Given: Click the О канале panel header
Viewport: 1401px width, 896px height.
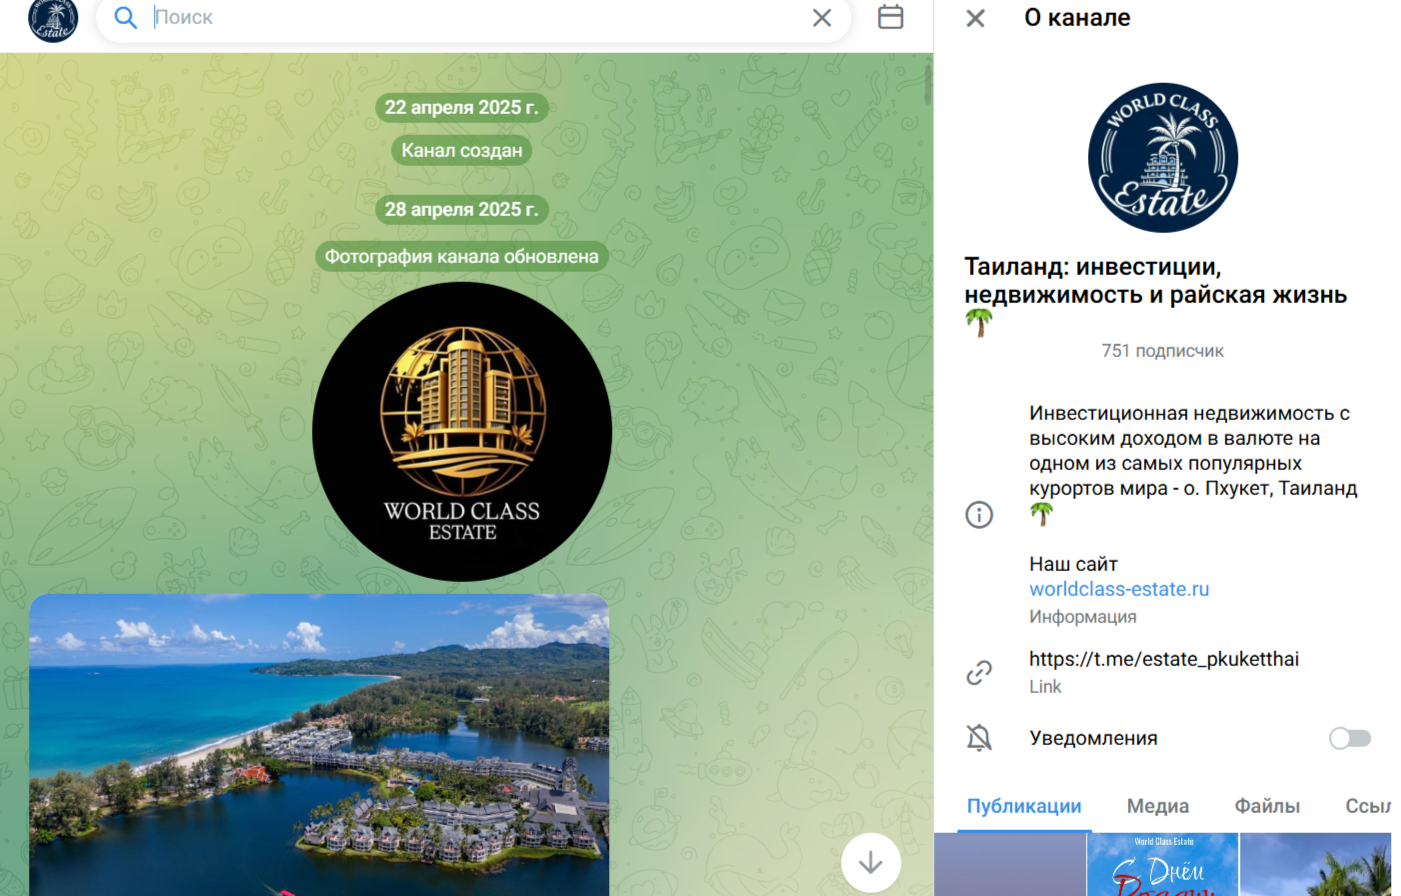Looking at the screenshot, I should (x=1077, y=18).
